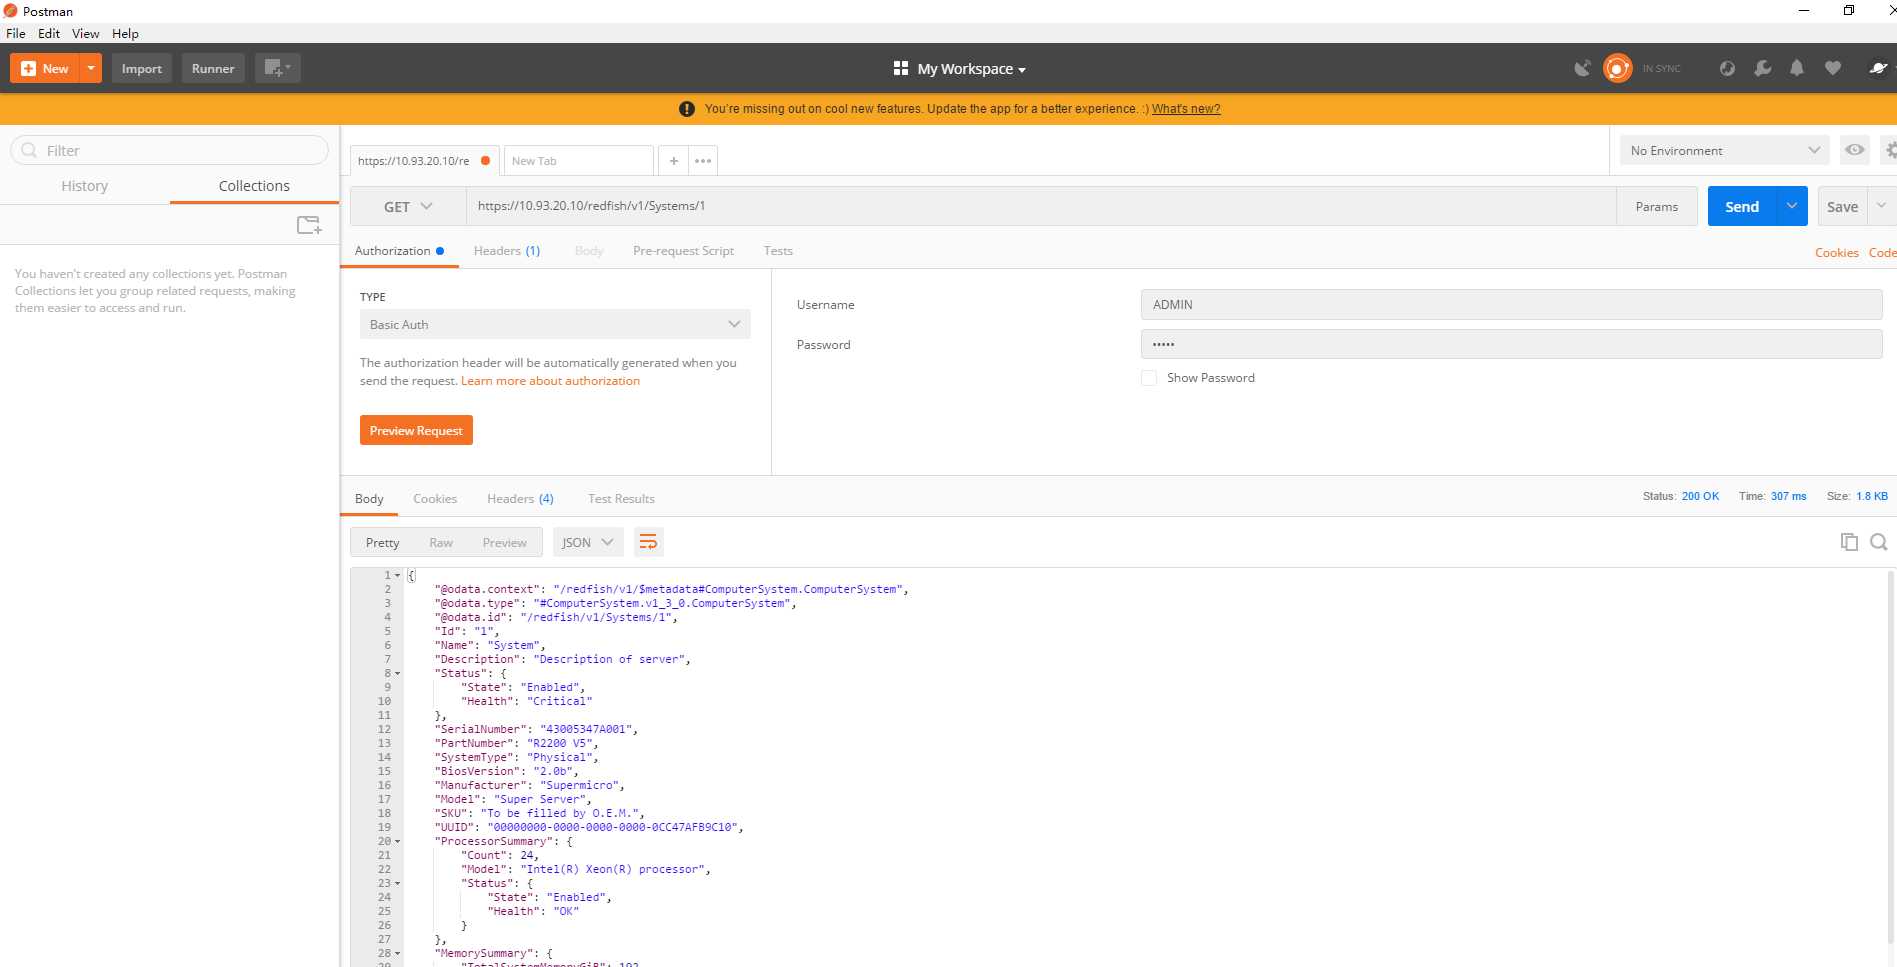The height and width of the screenshot is (967, 1897).
Task: Click the collections Filter input
Action: 169,150
